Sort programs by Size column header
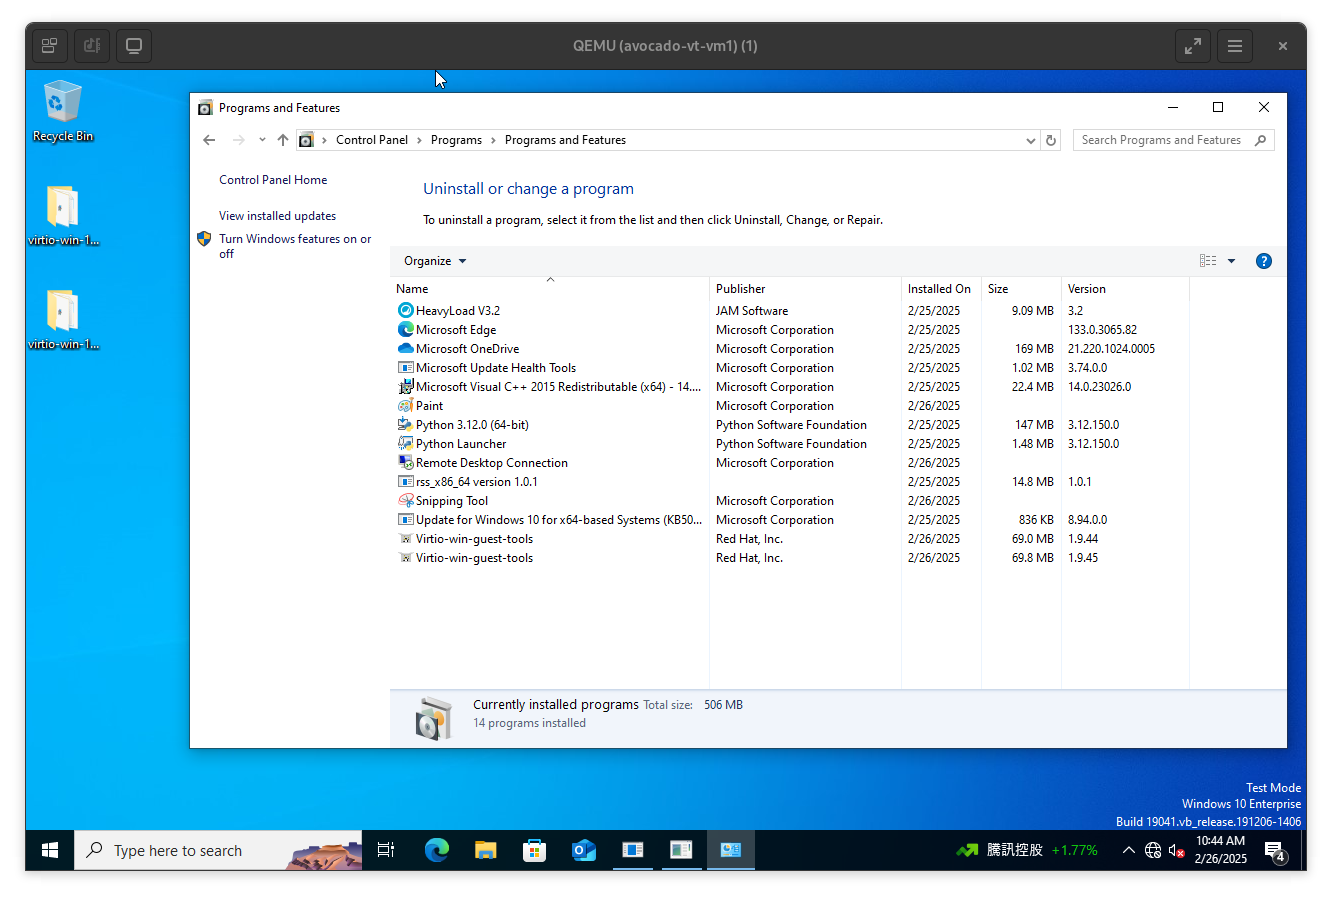The width and height of the screenshot is (1332, 899). click(x=1021, y=288)
